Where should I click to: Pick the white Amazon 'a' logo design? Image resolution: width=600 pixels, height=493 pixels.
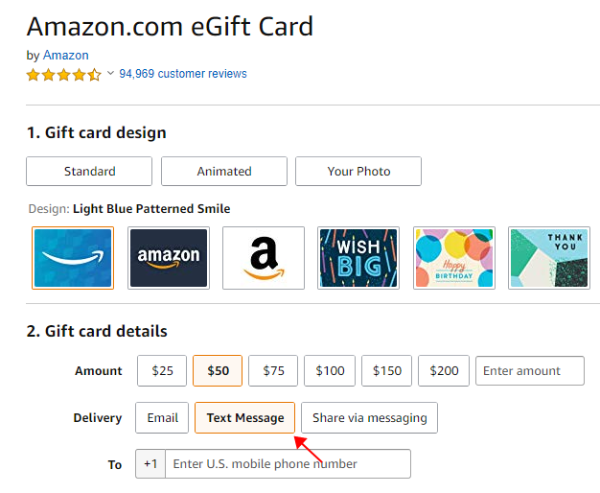(x=263, y=258)
